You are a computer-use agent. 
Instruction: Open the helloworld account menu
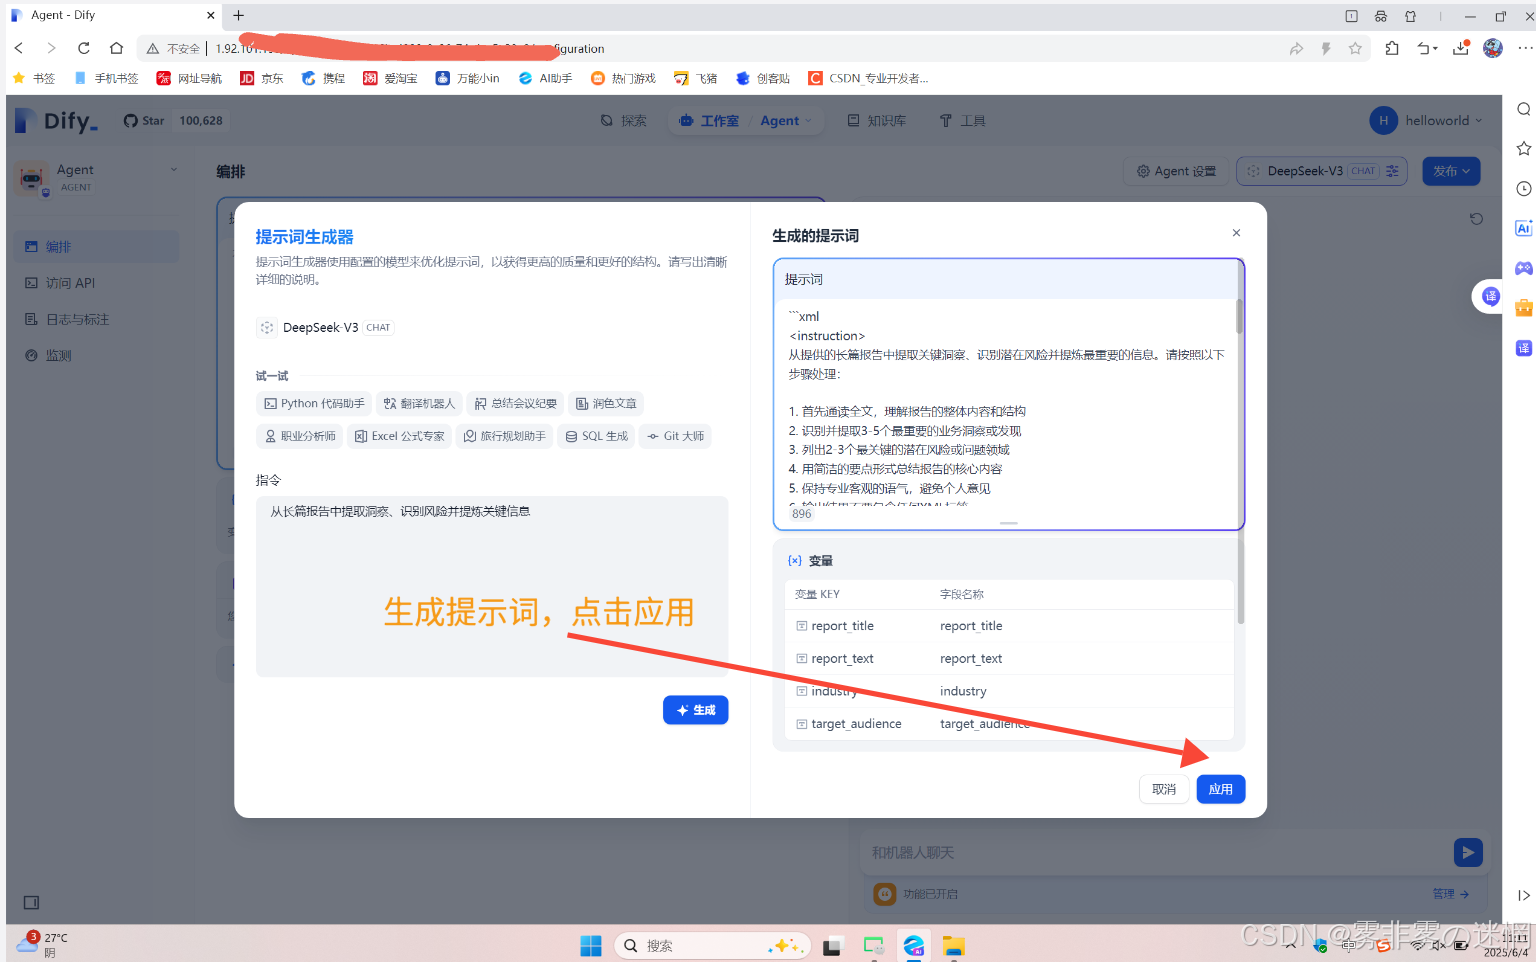tap(1426, 120)
